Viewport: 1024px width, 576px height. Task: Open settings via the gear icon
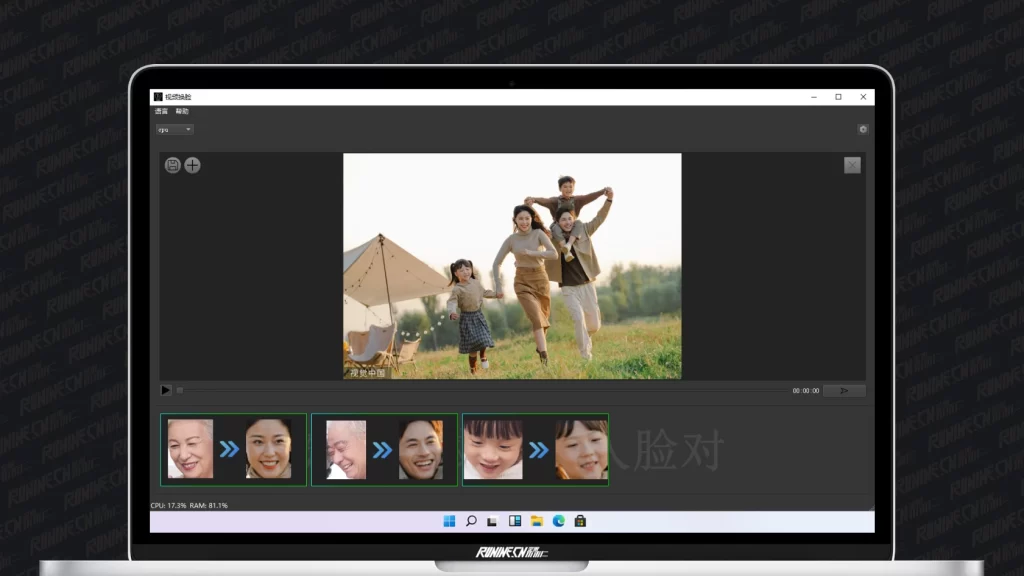(x=862, y=129)
